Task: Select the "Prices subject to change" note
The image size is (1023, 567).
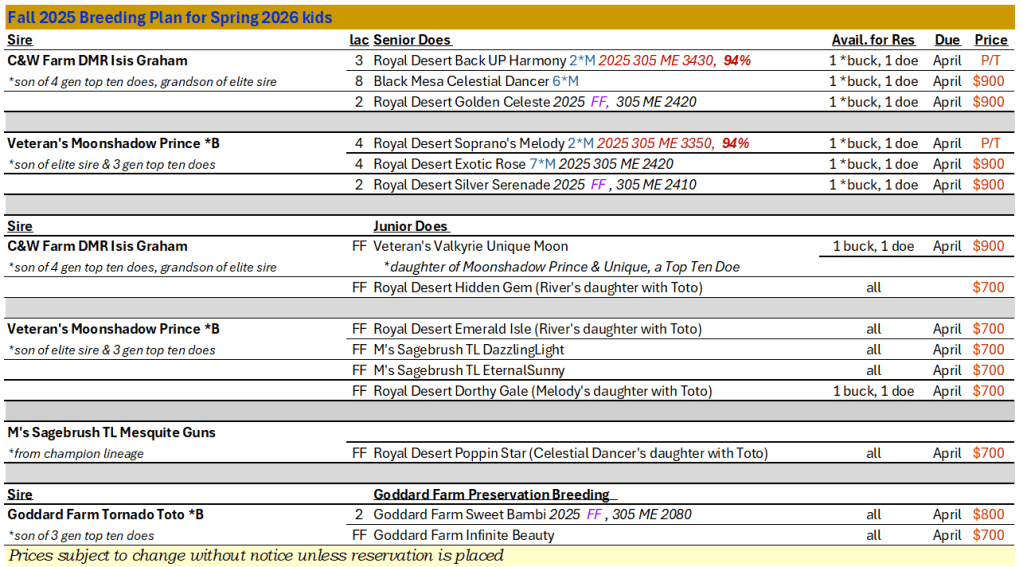Action: tap(256, 555)
